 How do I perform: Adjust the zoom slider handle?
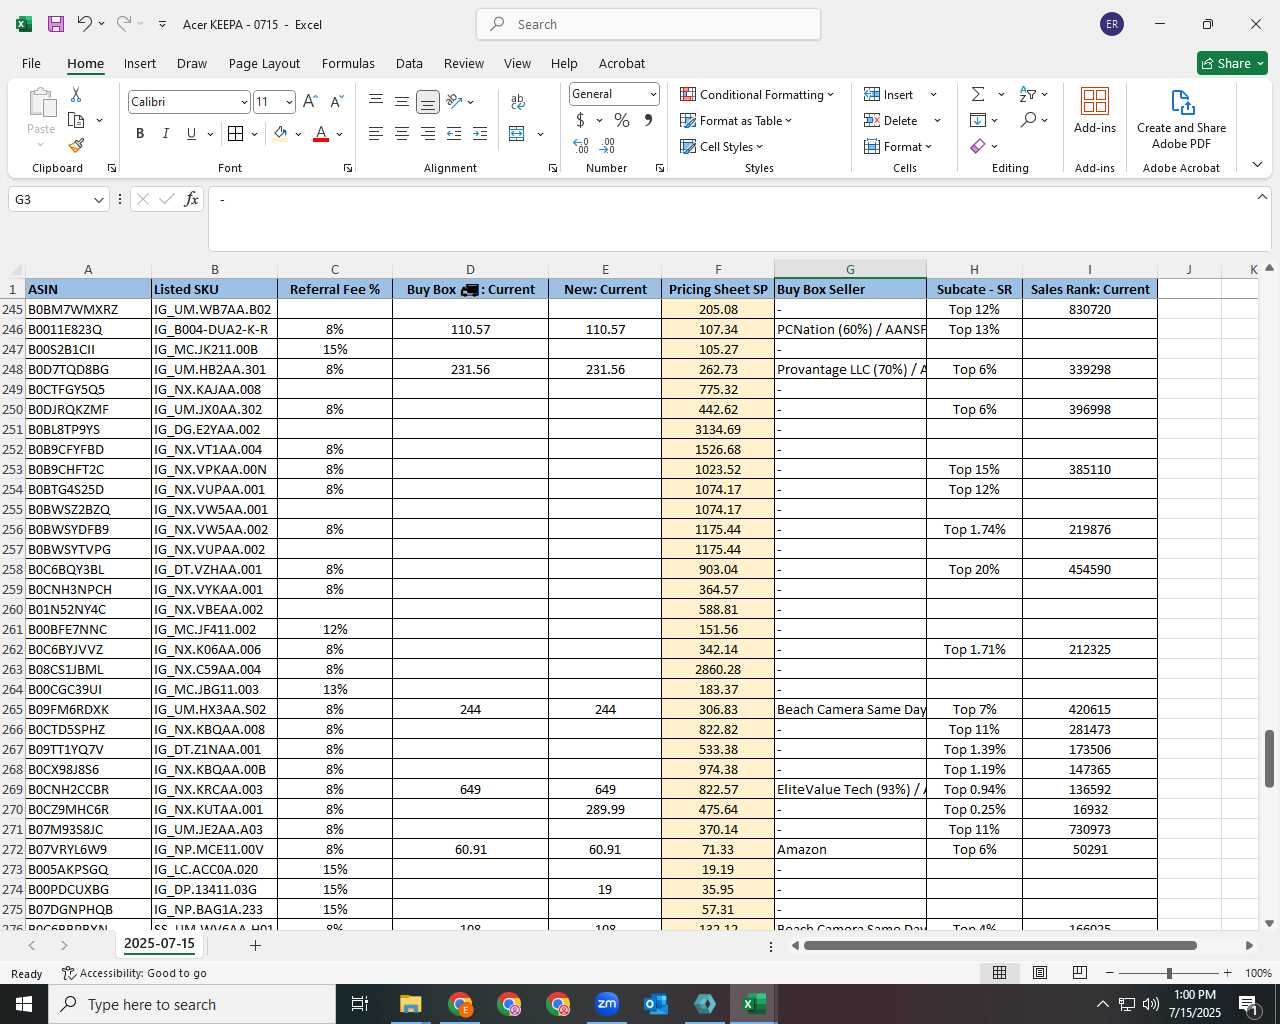pos(1168,973)
